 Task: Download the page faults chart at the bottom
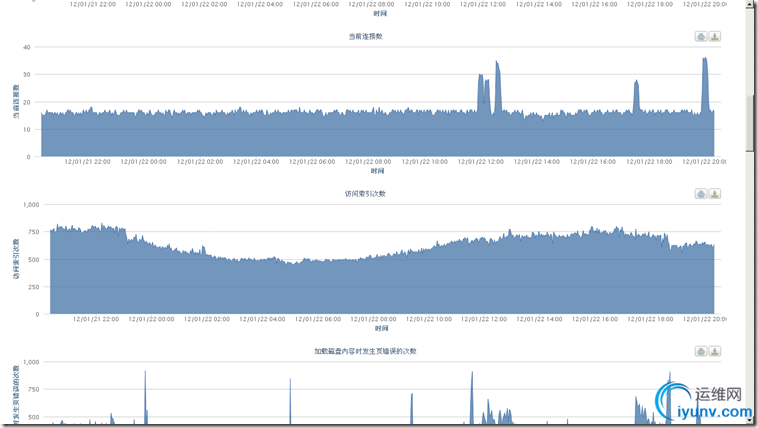click(714, 352)
